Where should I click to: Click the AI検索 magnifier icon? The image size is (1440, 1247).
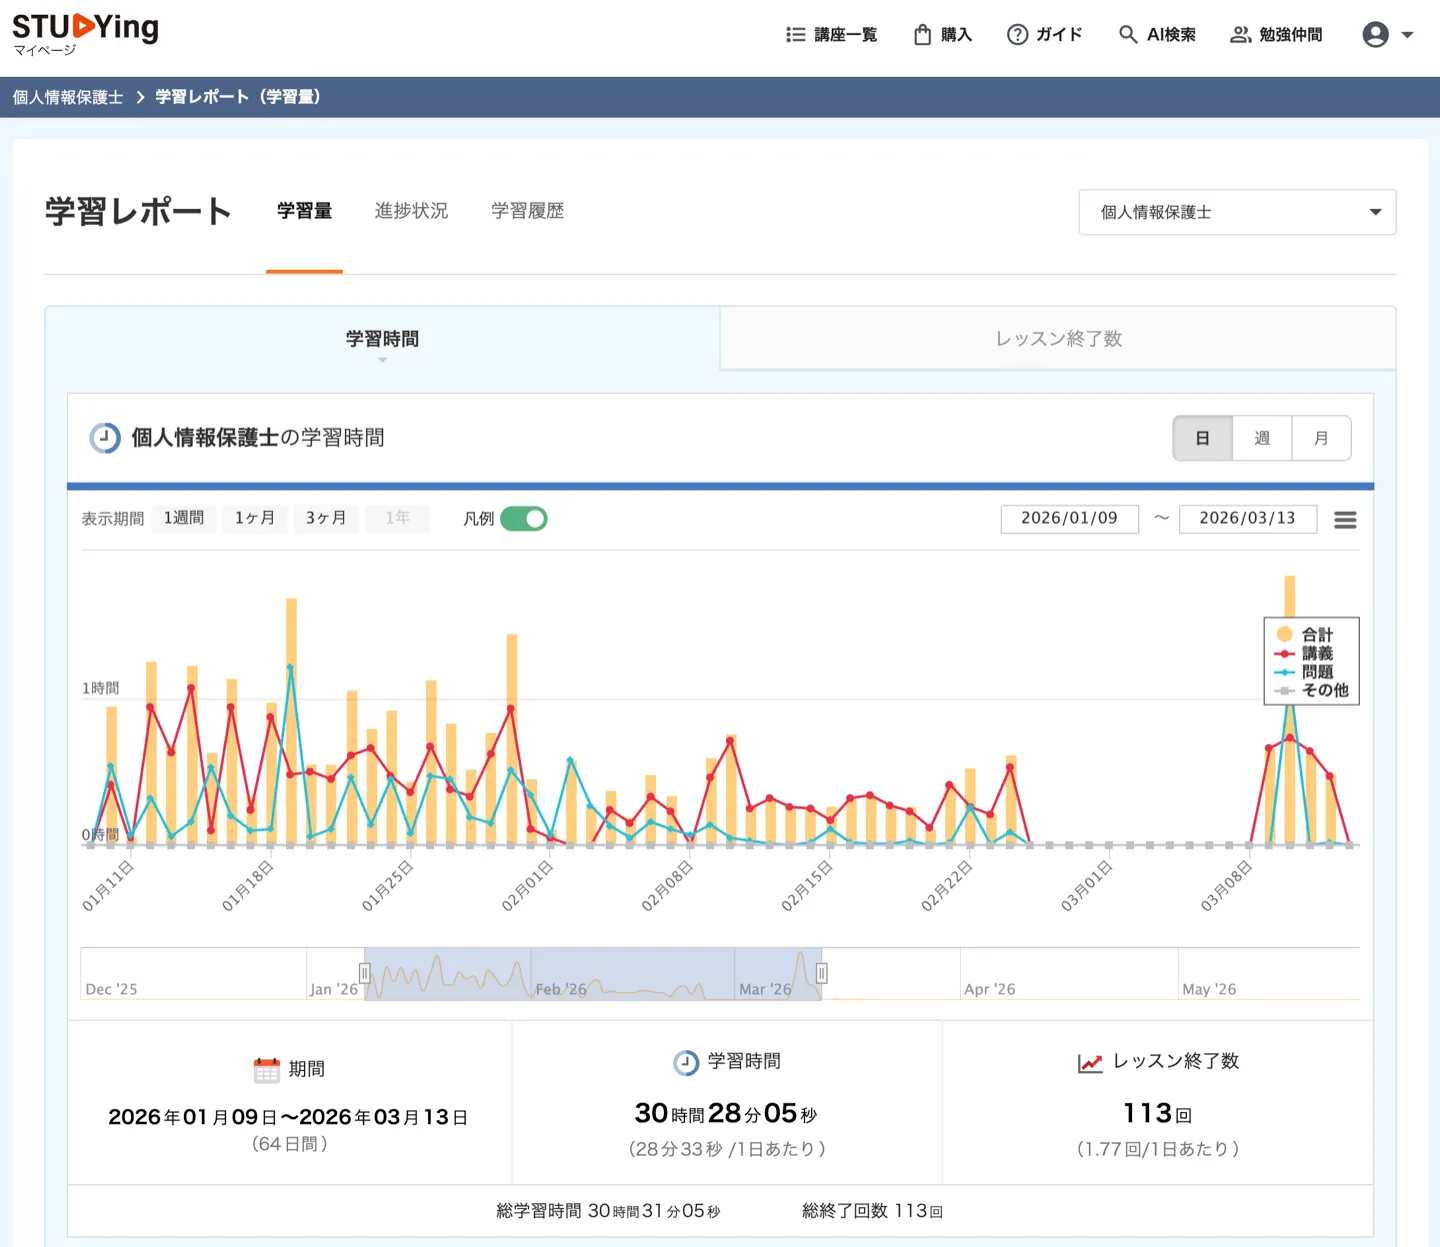1128,35
